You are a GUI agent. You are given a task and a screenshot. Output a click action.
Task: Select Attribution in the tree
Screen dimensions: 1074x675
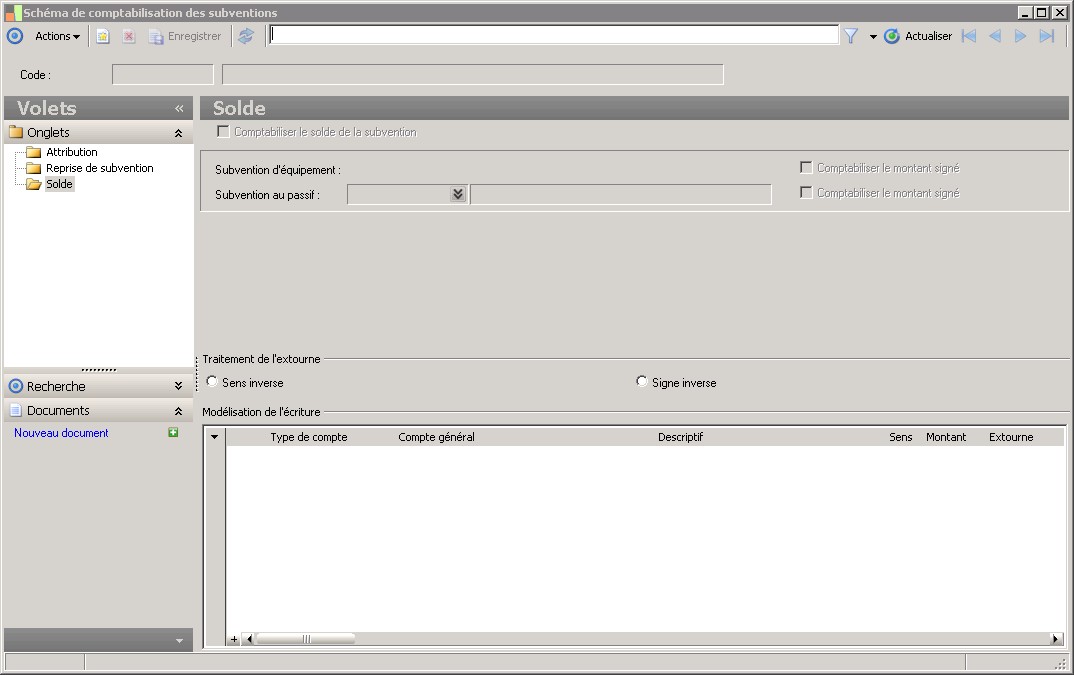point(72,152)
